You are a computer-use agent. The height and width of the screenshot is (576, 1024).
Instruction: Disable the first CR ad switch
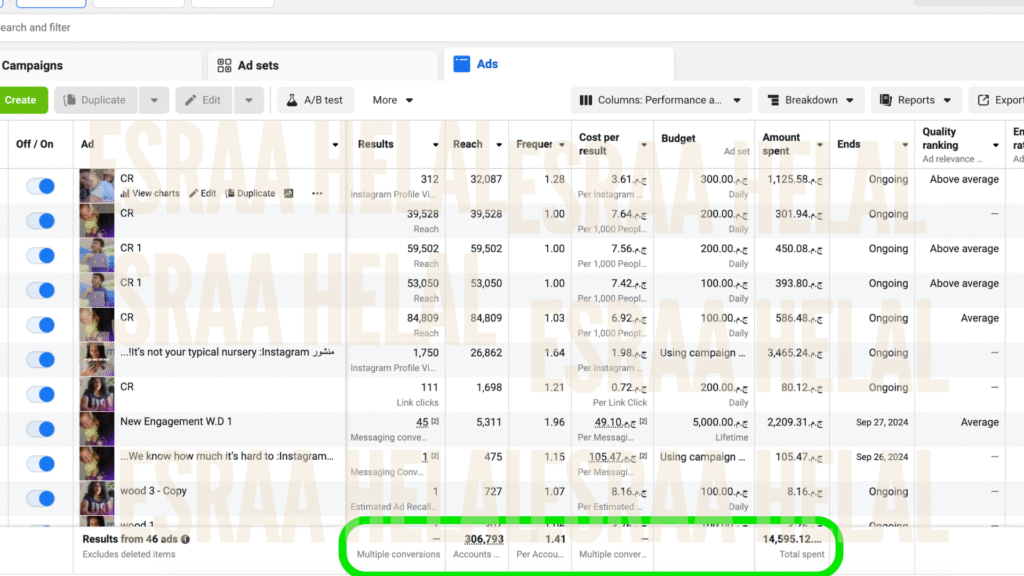point(40,186)
